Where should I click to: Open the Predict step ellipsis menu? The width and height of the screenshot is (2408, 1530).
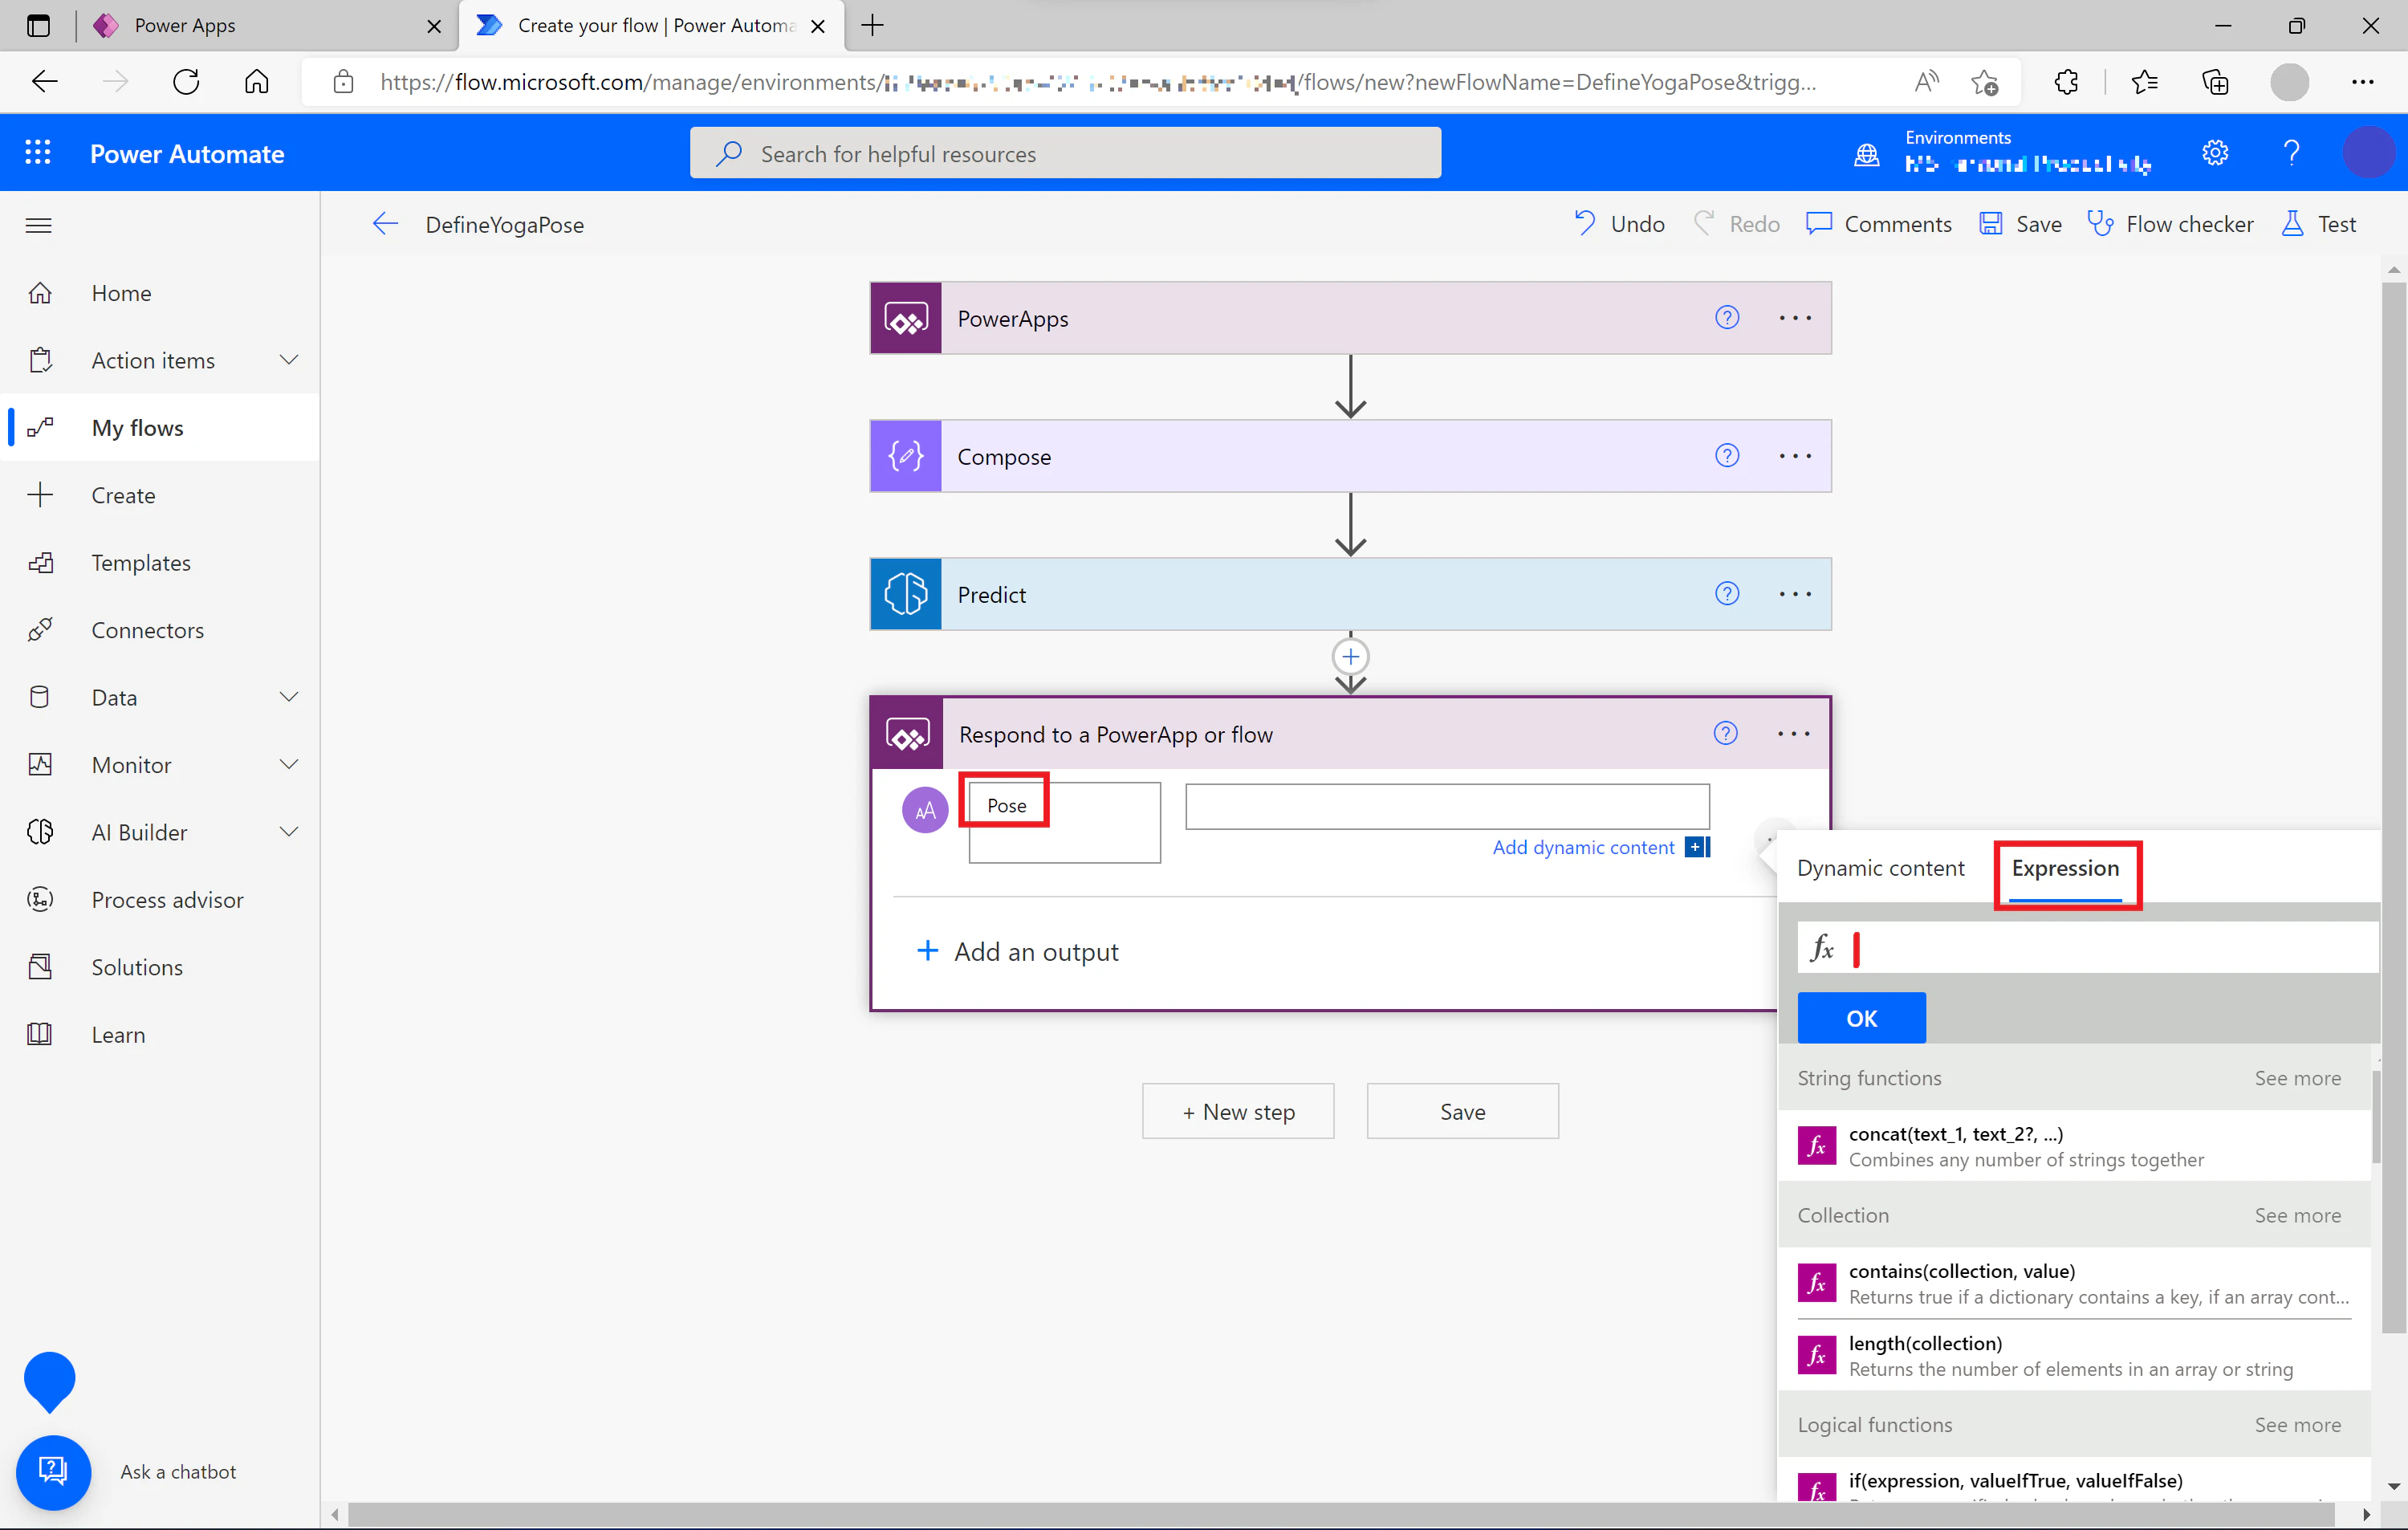(x=1795, y=594)
